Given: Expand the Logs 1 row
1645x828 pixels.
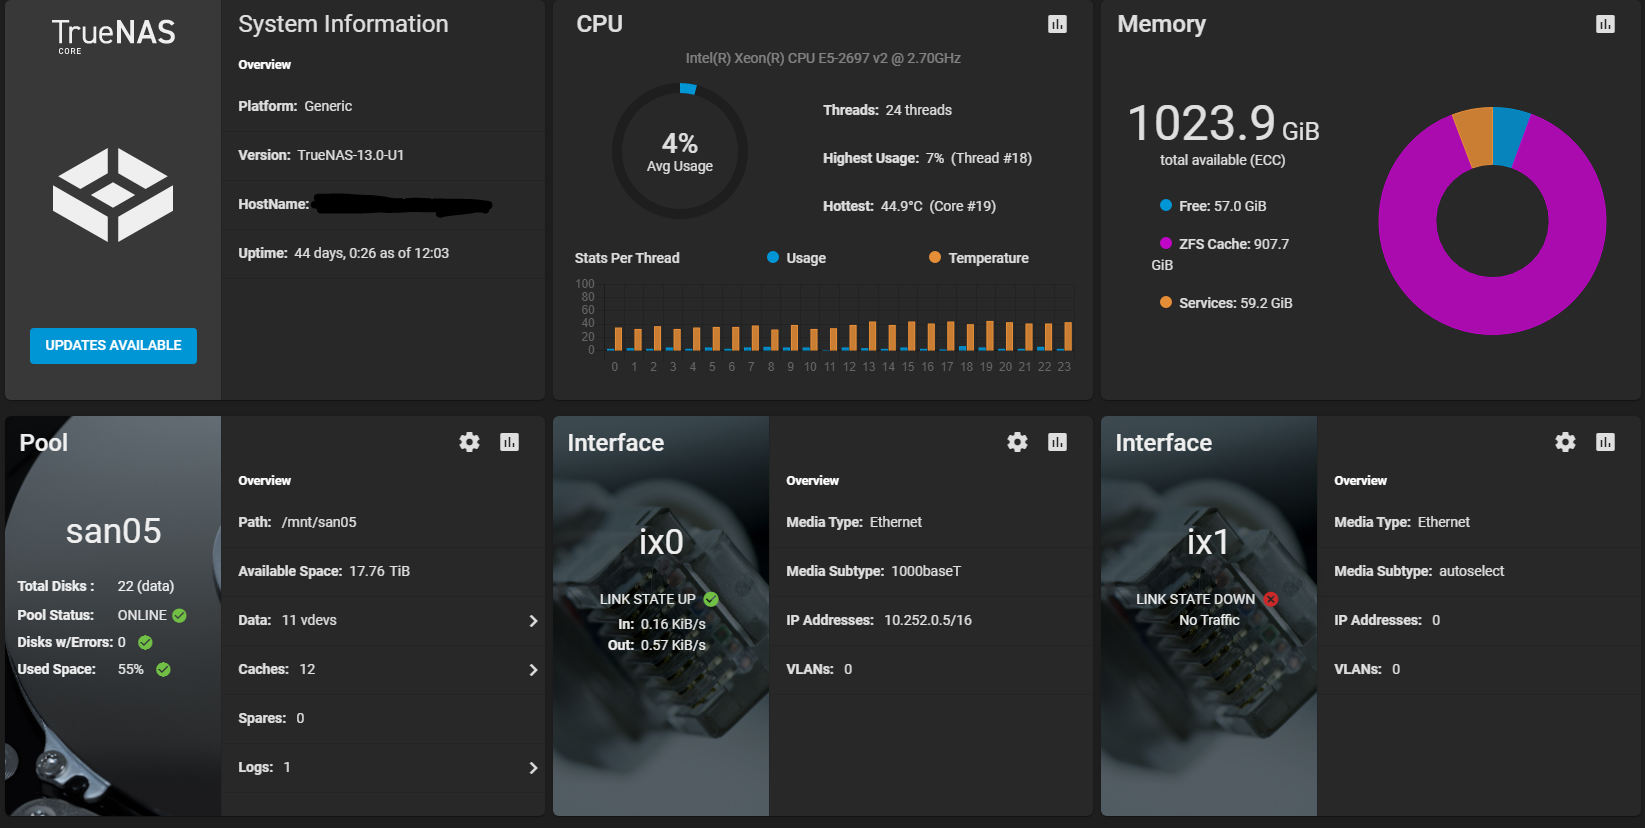Looking at the screenshot, I should point(383,767).
